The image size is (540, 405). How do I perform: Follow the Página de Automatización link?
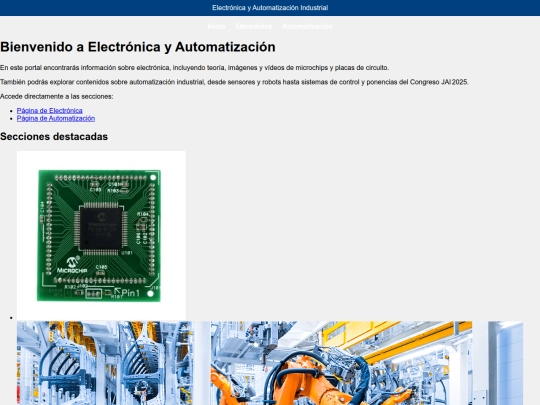click(x=56, y=118)
